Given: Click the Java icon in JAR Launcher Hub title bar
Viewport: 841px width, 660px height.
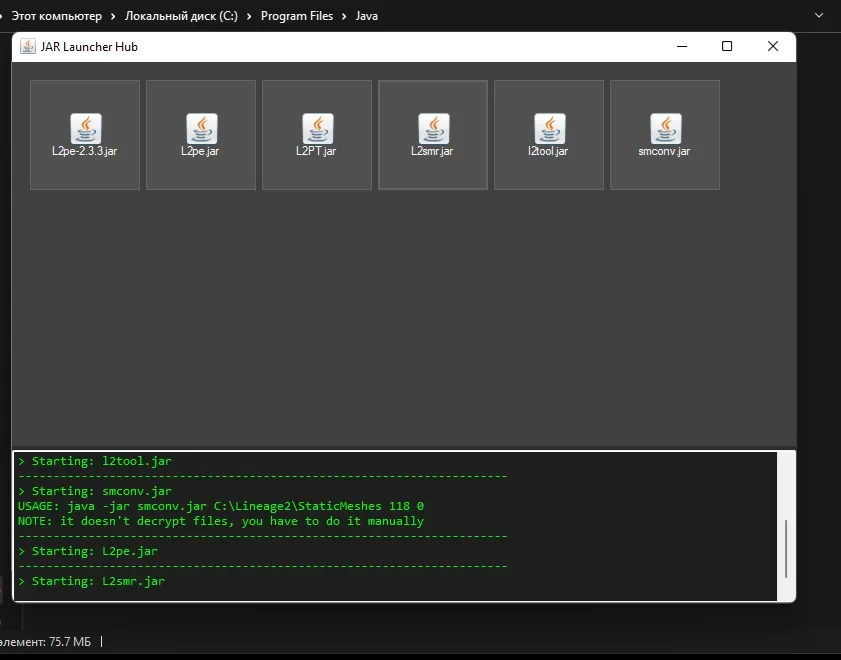Looking at the screenshot, I should point(27,47).
